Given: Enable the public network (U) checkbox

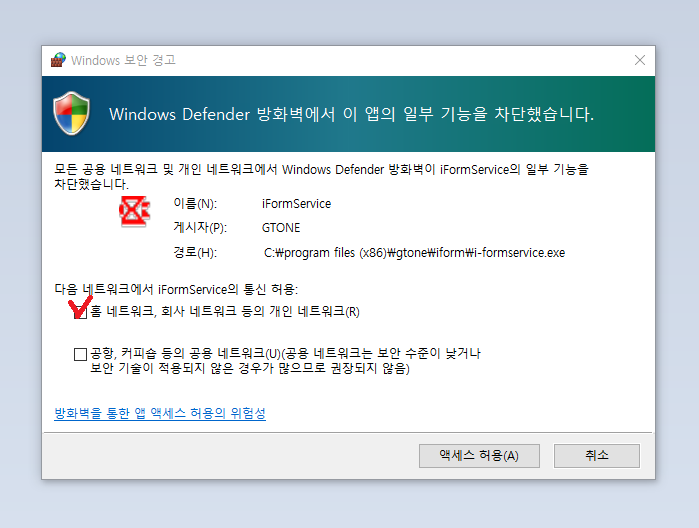Looking at the screenshot, I should pos(80,355).
